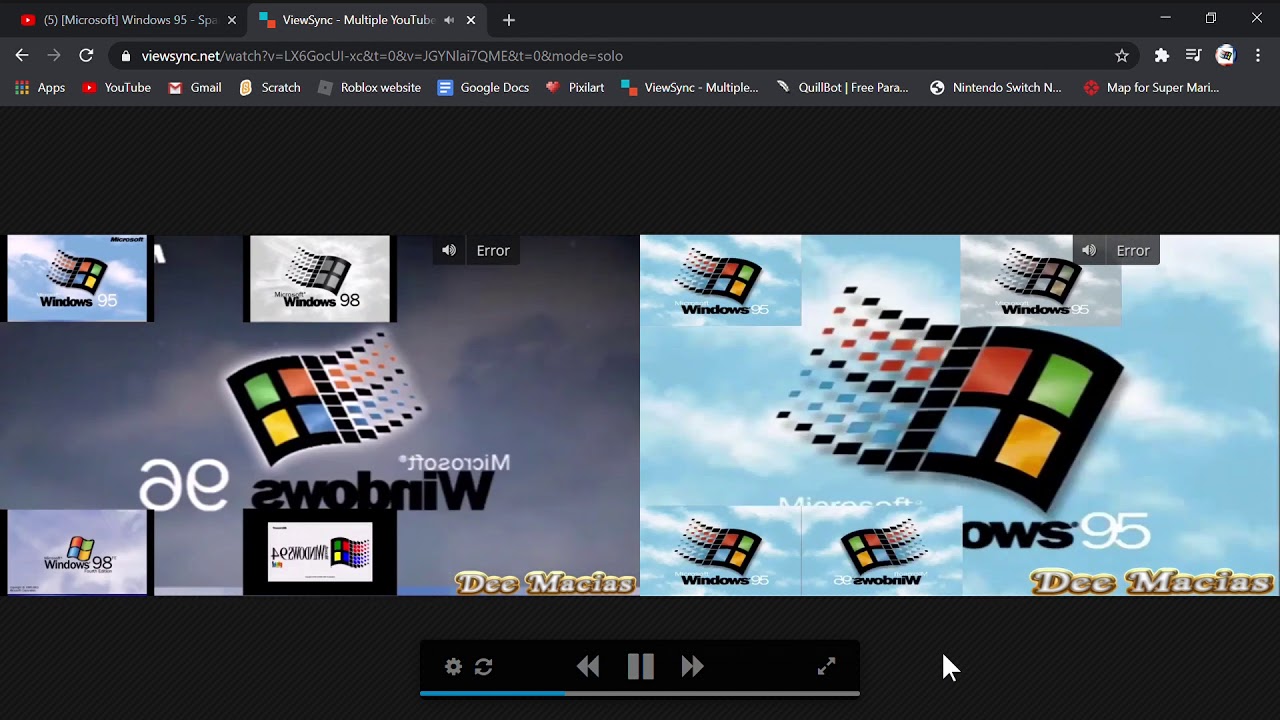Open the QuillBot | Free Para bookmark
This screenshot has height=720, width=1280.
[843, 88]
